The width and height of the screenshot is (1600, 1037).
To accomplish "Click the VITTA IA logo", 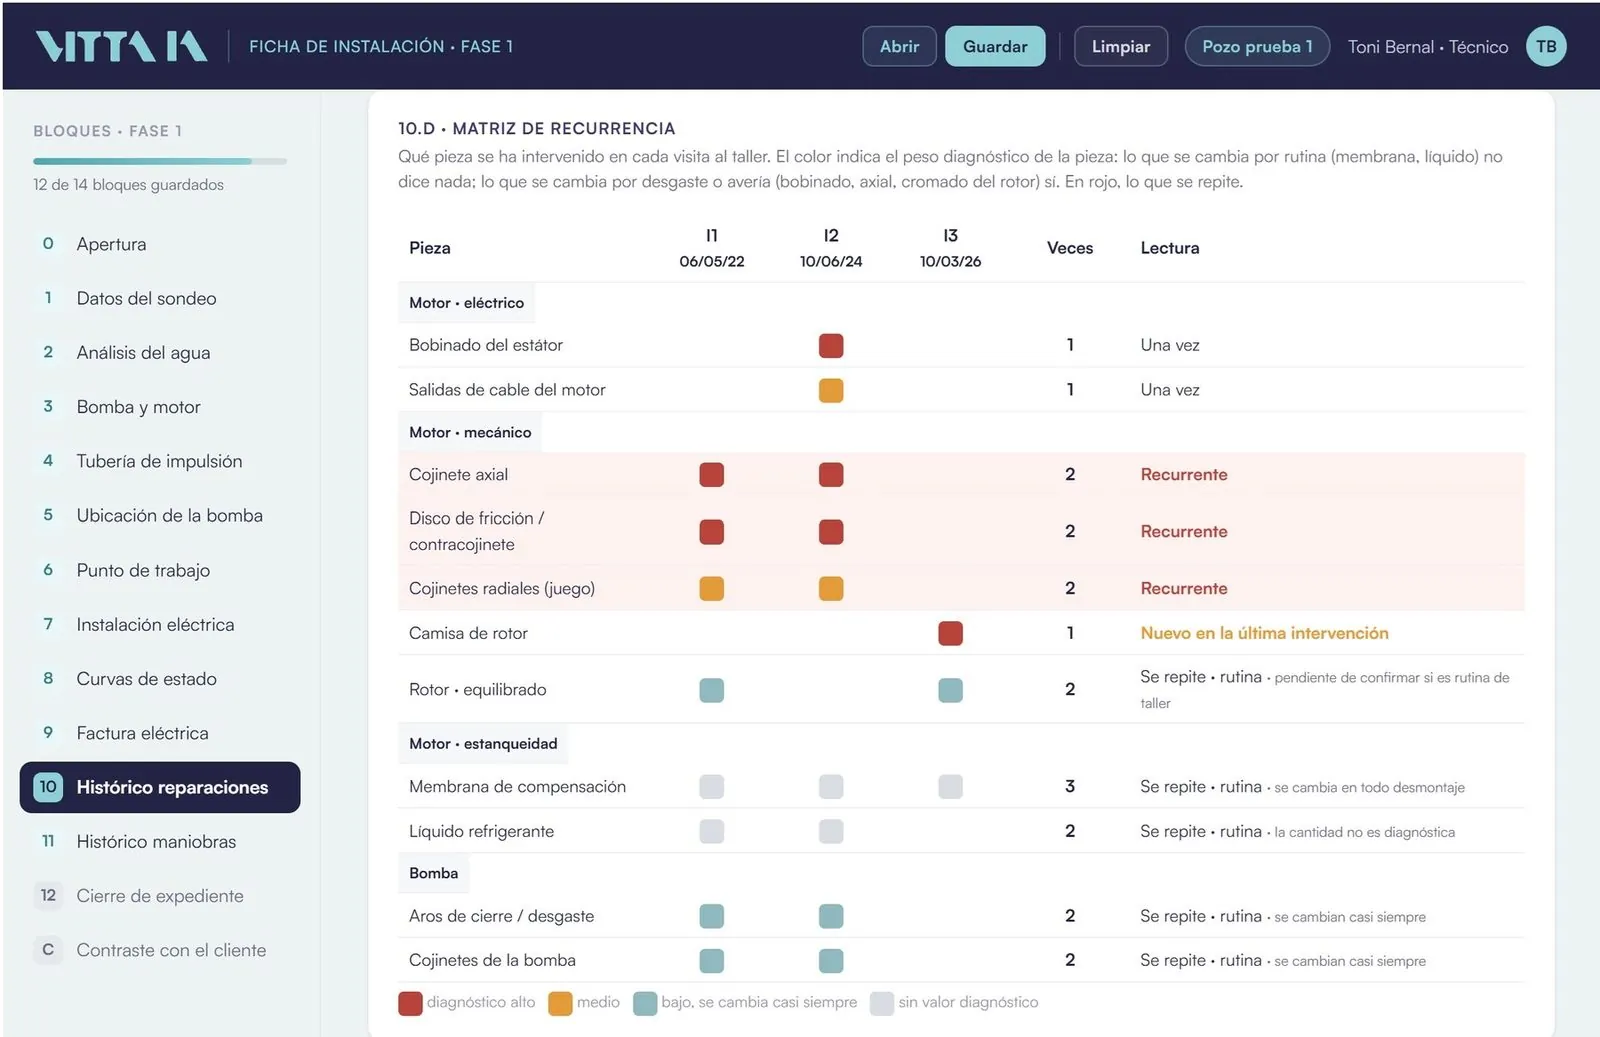I will point(121,46).
